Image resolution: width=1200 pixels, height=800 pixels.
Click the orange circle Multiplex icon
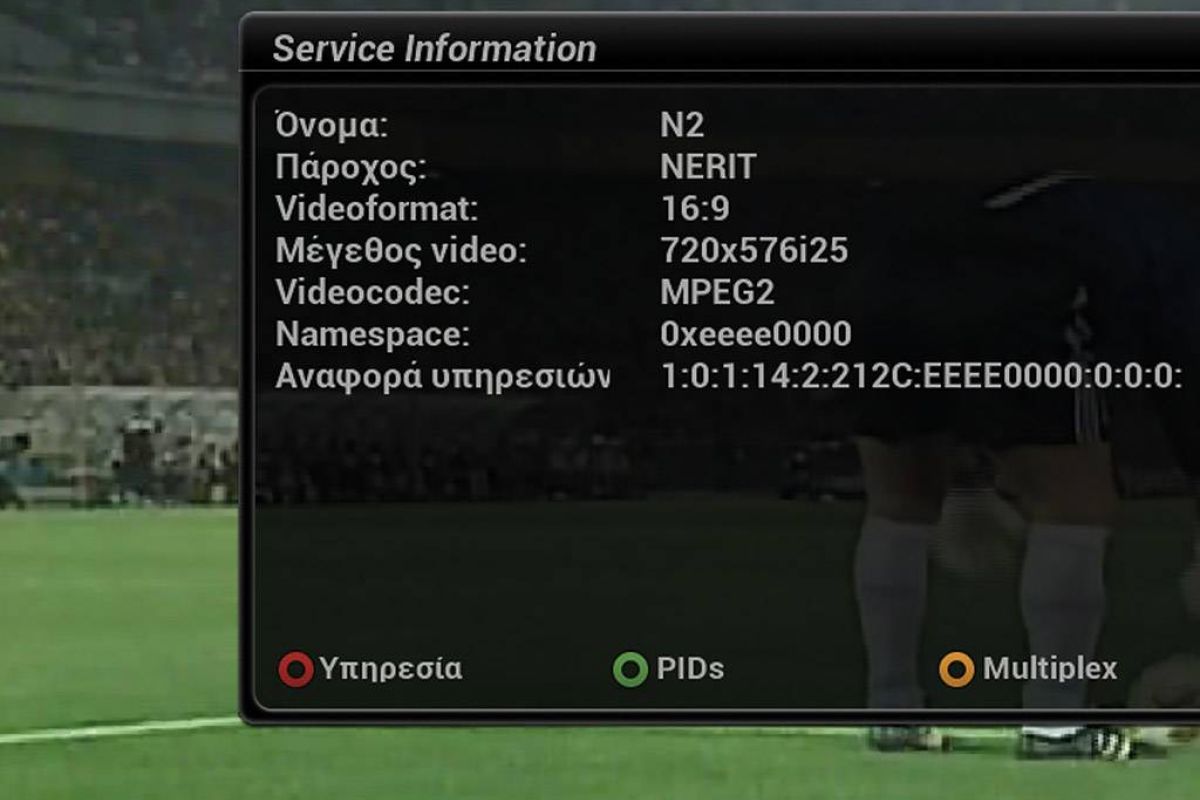point(956,669)
